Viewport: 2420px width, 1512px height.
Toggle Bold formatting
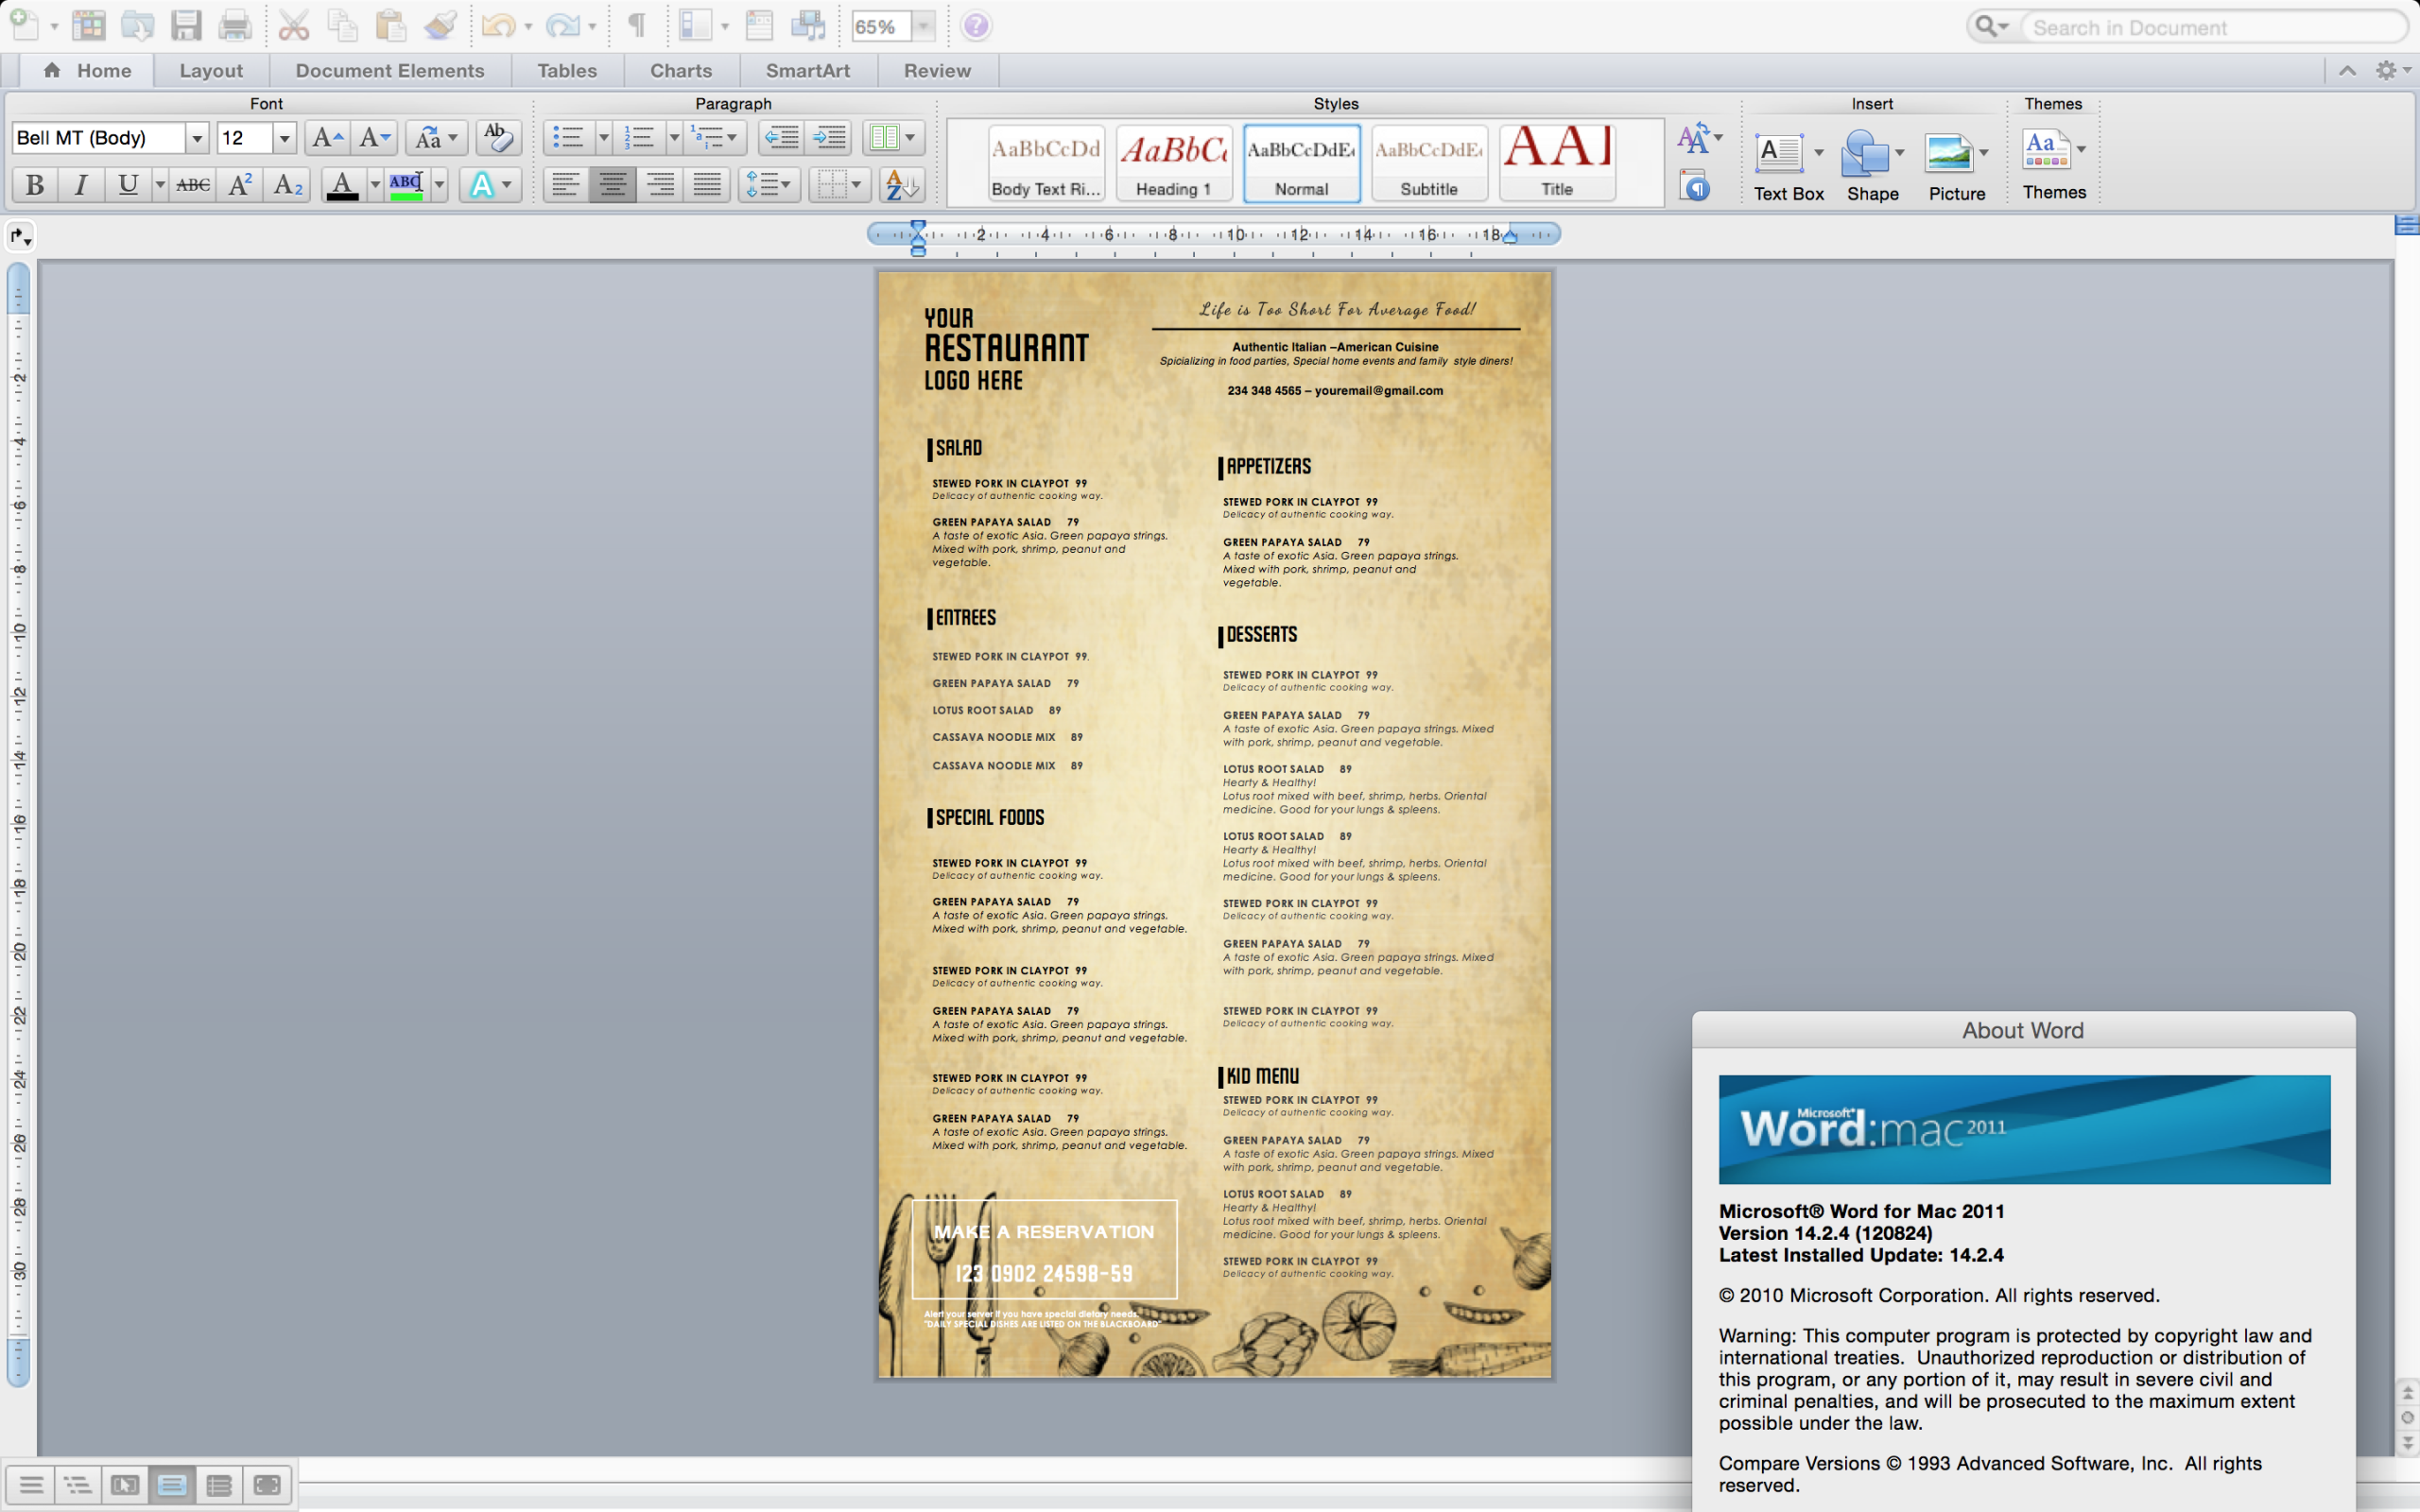click(x=35, y=185)
